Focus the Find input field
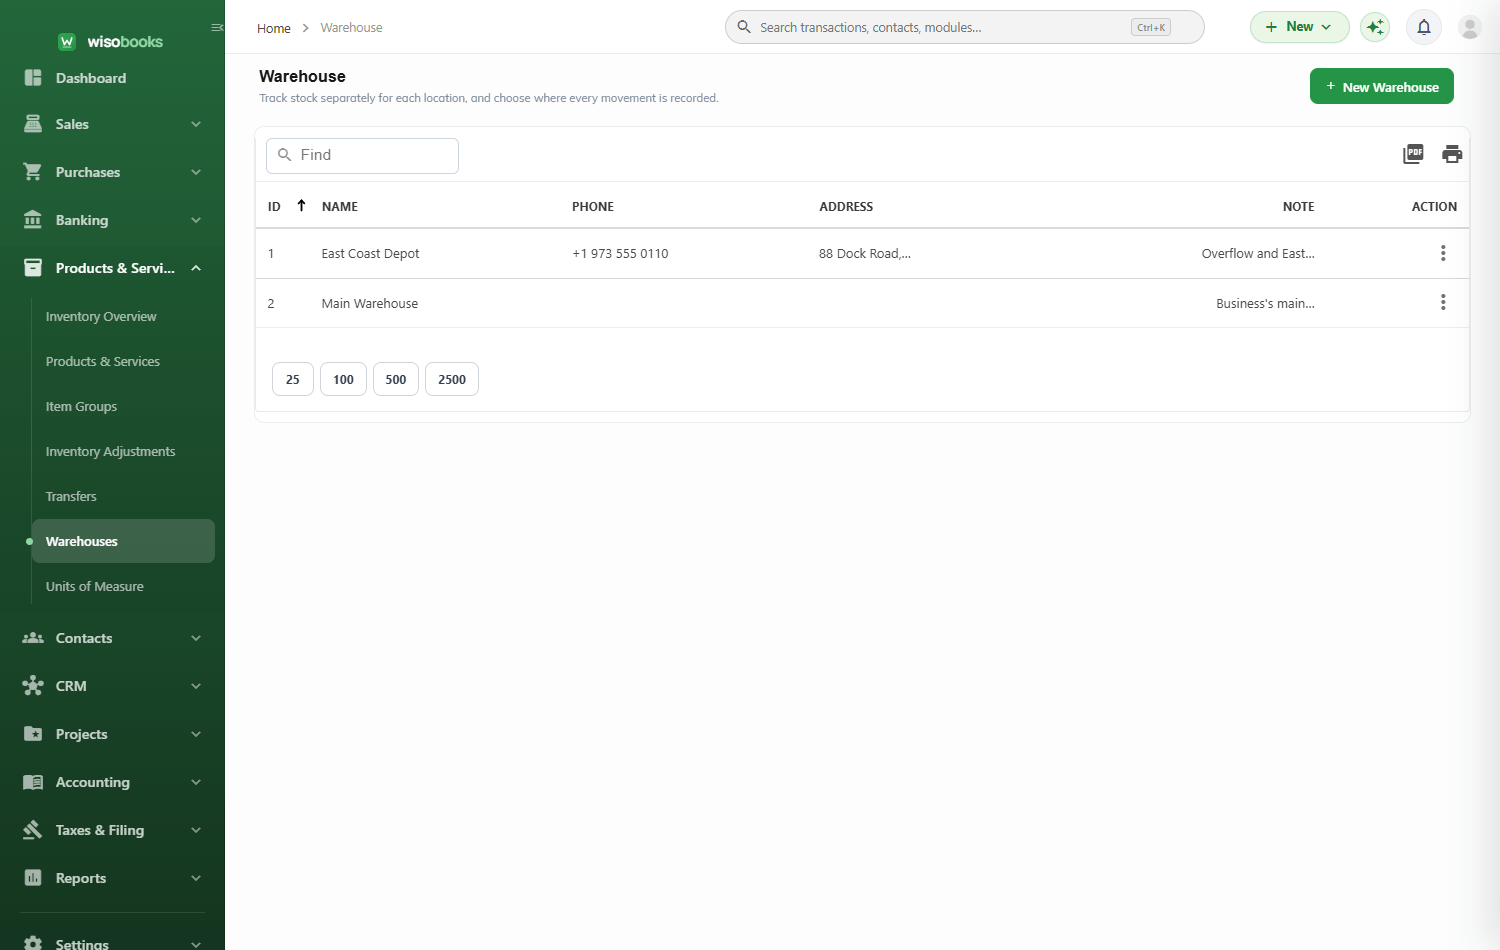1500x950 pixels. pyautogui.click(x=362, y=156)
